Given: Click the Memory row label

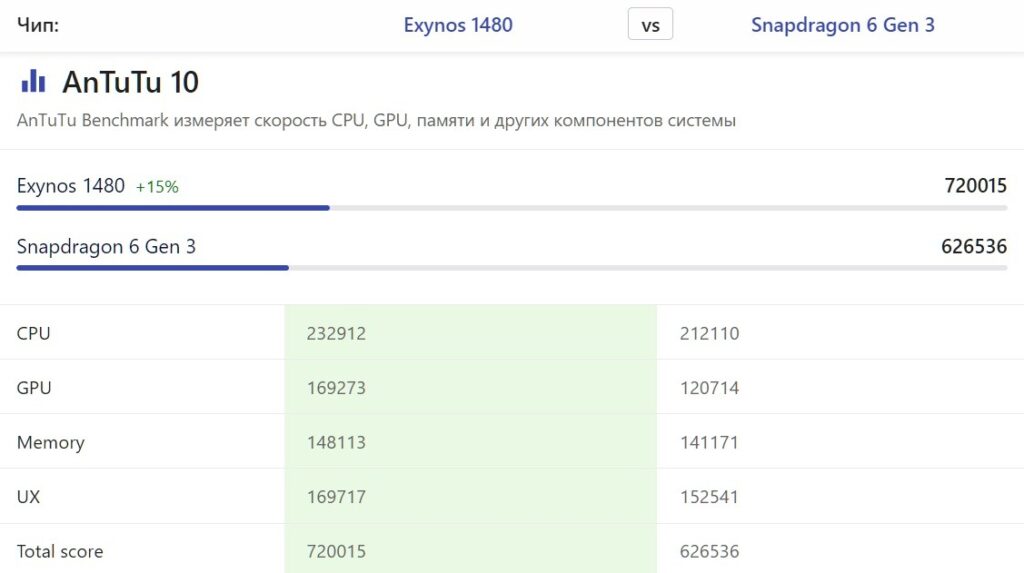Looking at the screenshot, I should [x=50, y=442].
